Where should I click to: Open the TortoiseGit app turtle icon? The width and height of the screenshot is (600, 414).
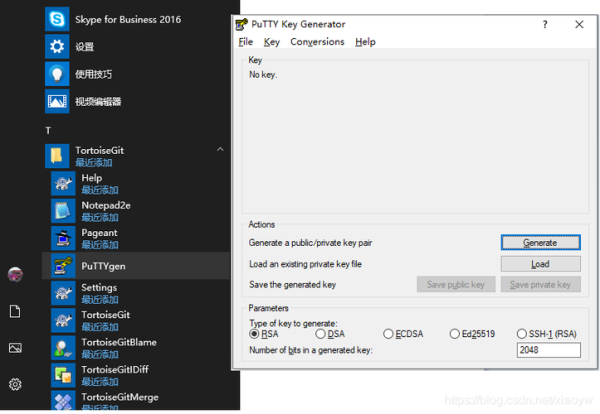63,321
